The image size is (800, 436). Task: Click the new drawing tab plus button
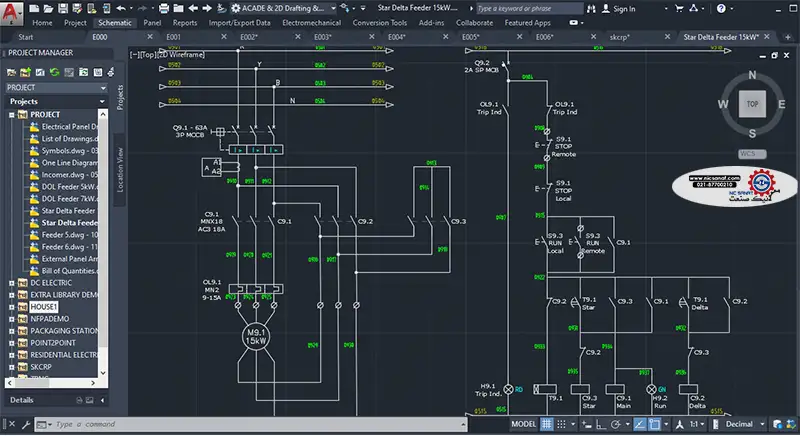tap(788, 37)
